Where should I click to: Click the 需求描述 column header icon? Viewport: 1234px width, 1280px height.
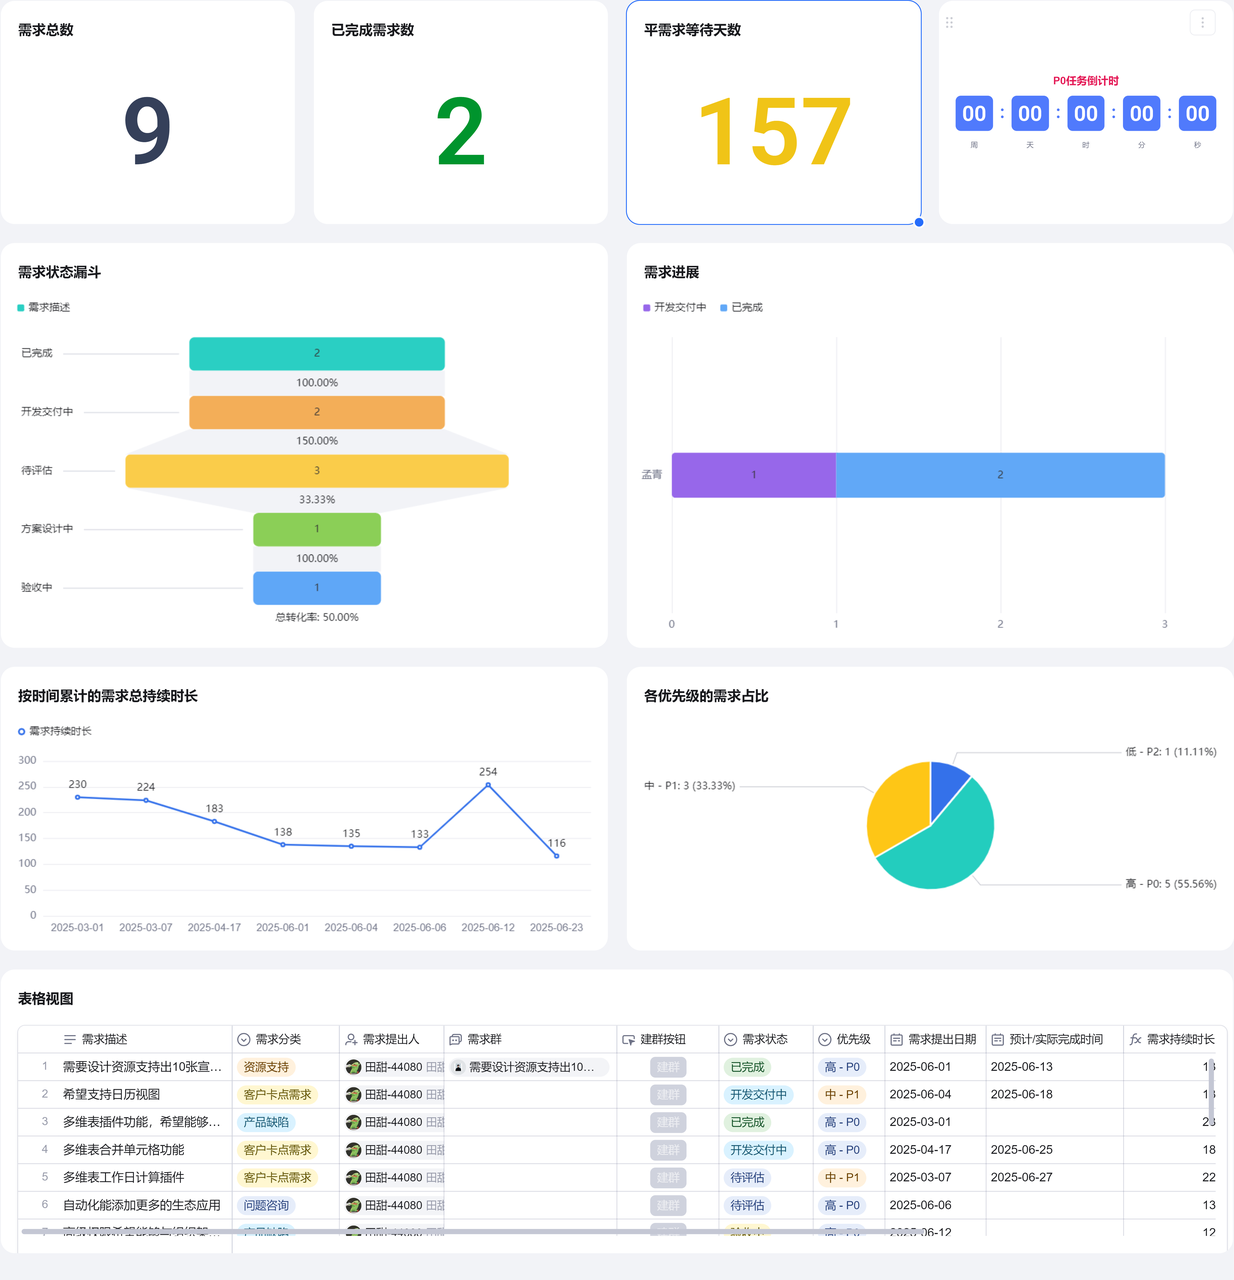70,1040
